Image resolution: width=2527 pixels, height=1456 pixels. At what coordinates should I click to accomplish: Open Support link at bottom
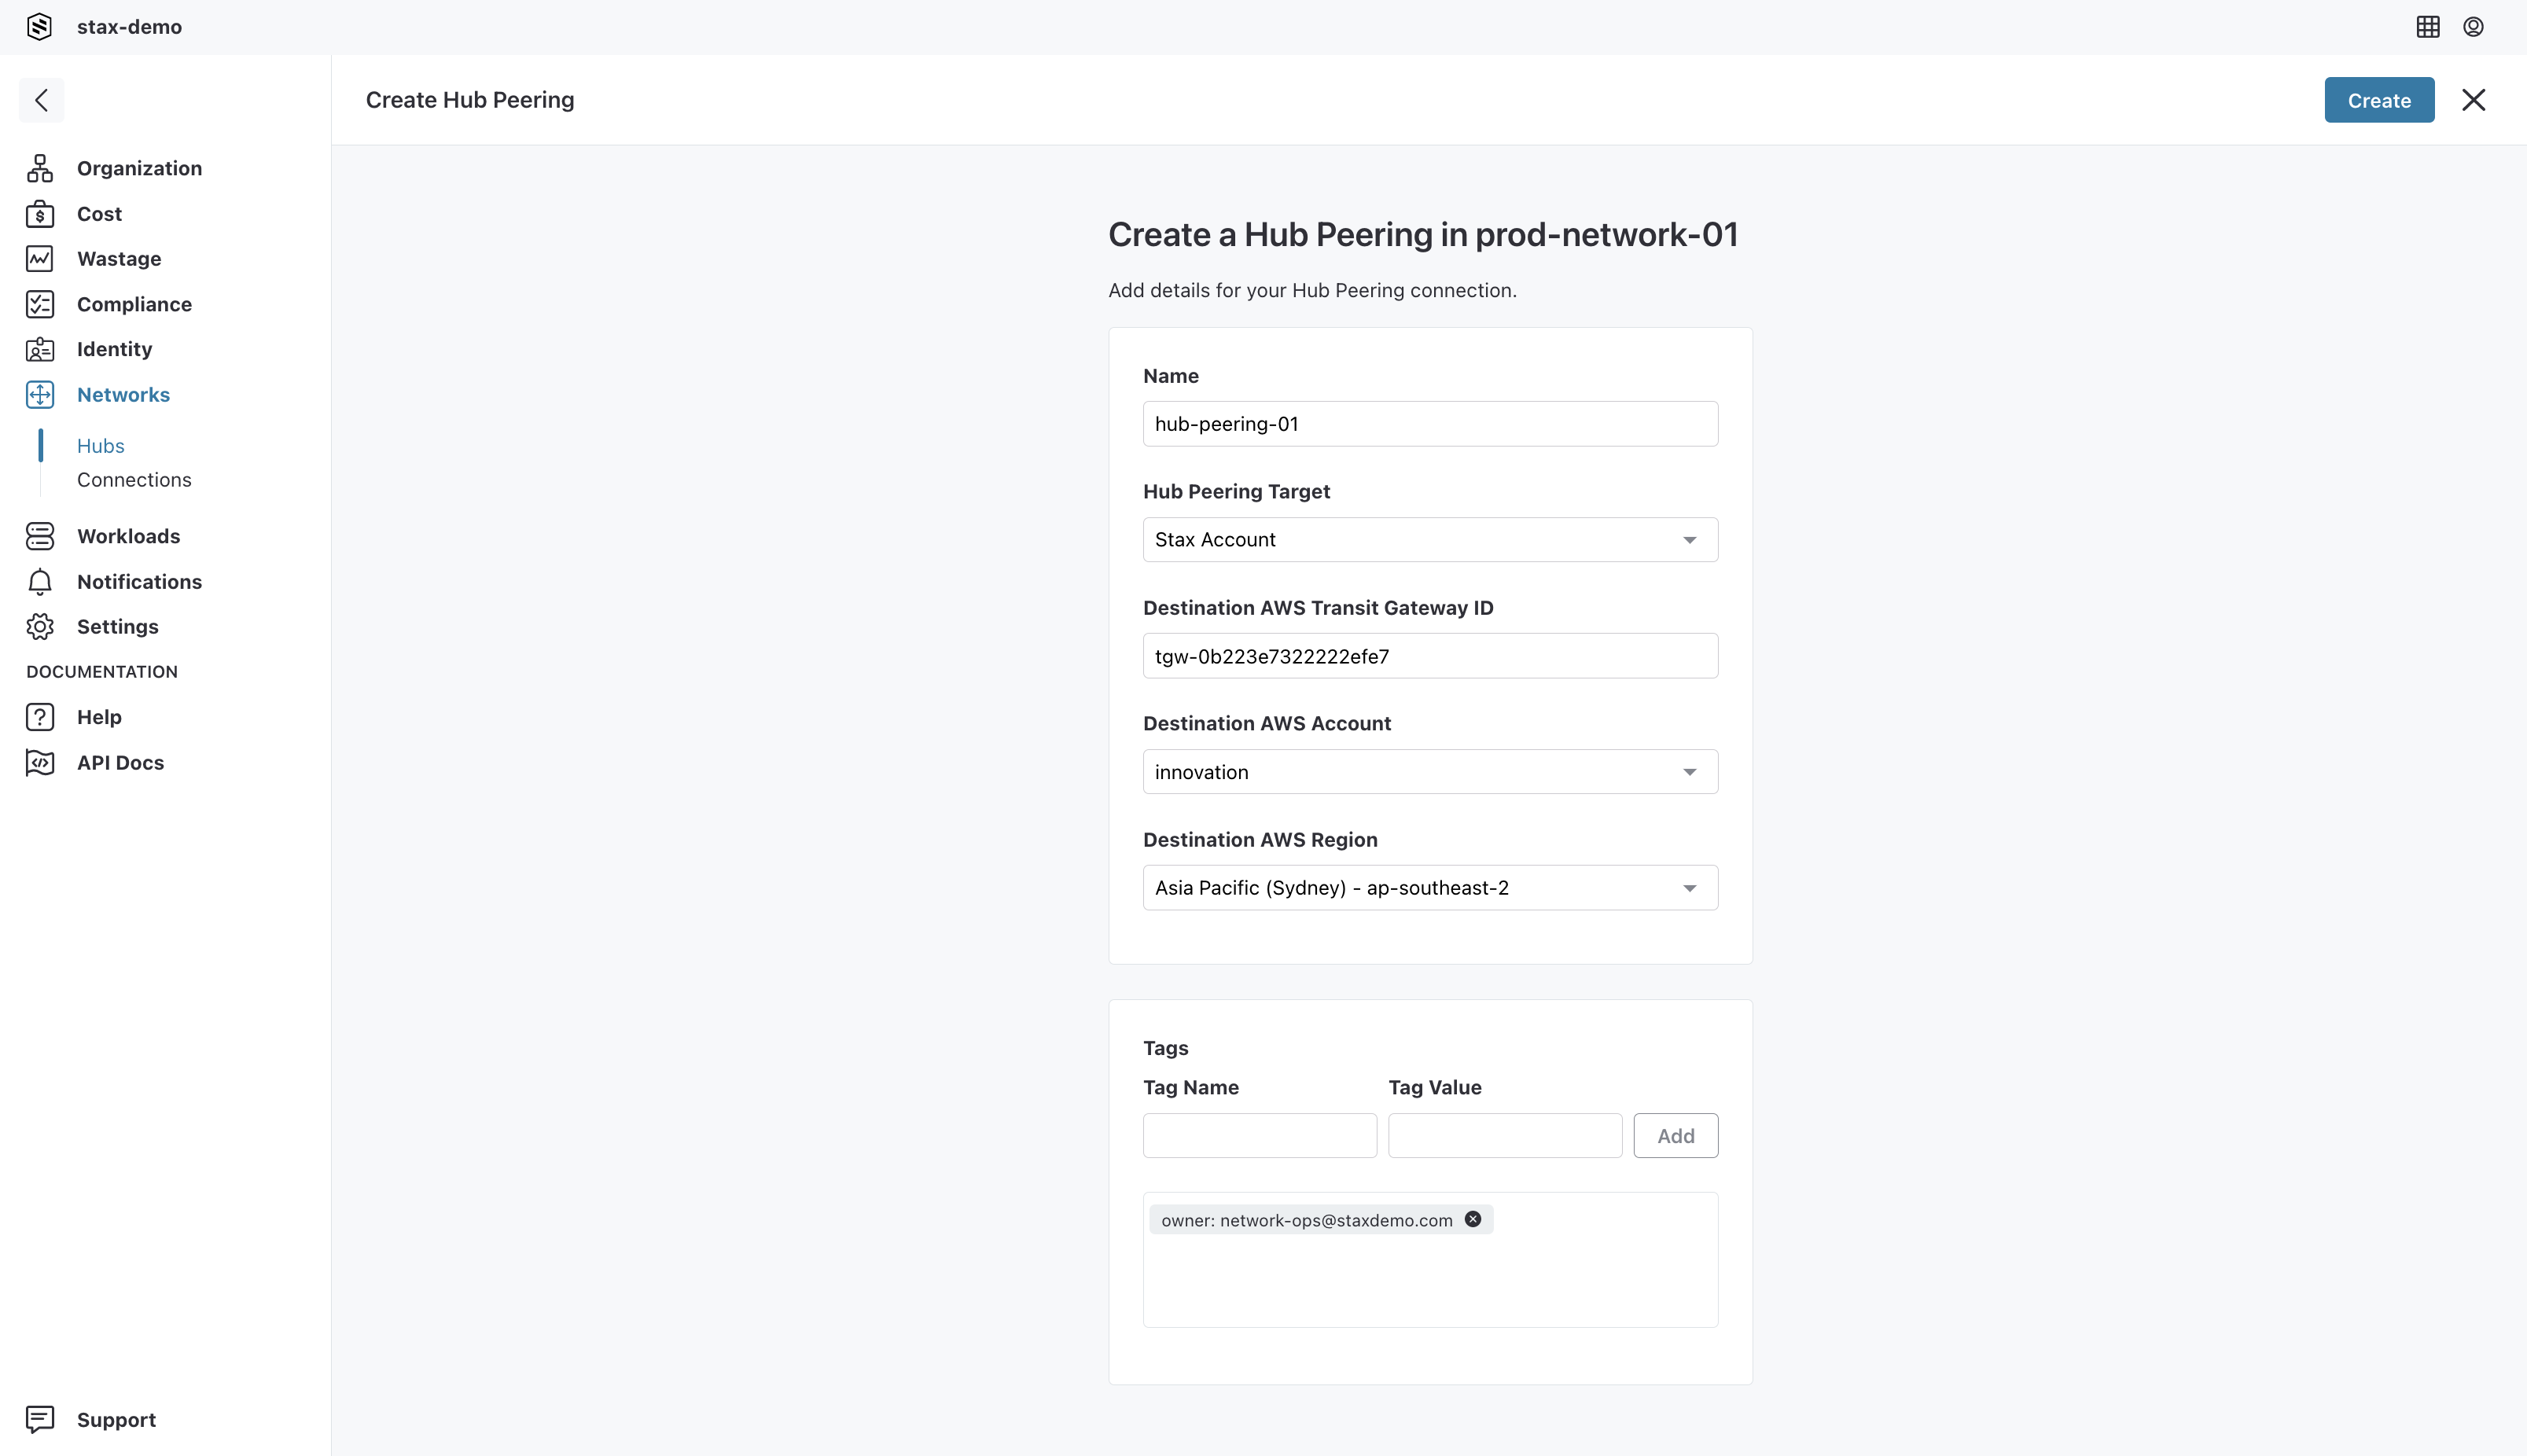coord(116,1420)
